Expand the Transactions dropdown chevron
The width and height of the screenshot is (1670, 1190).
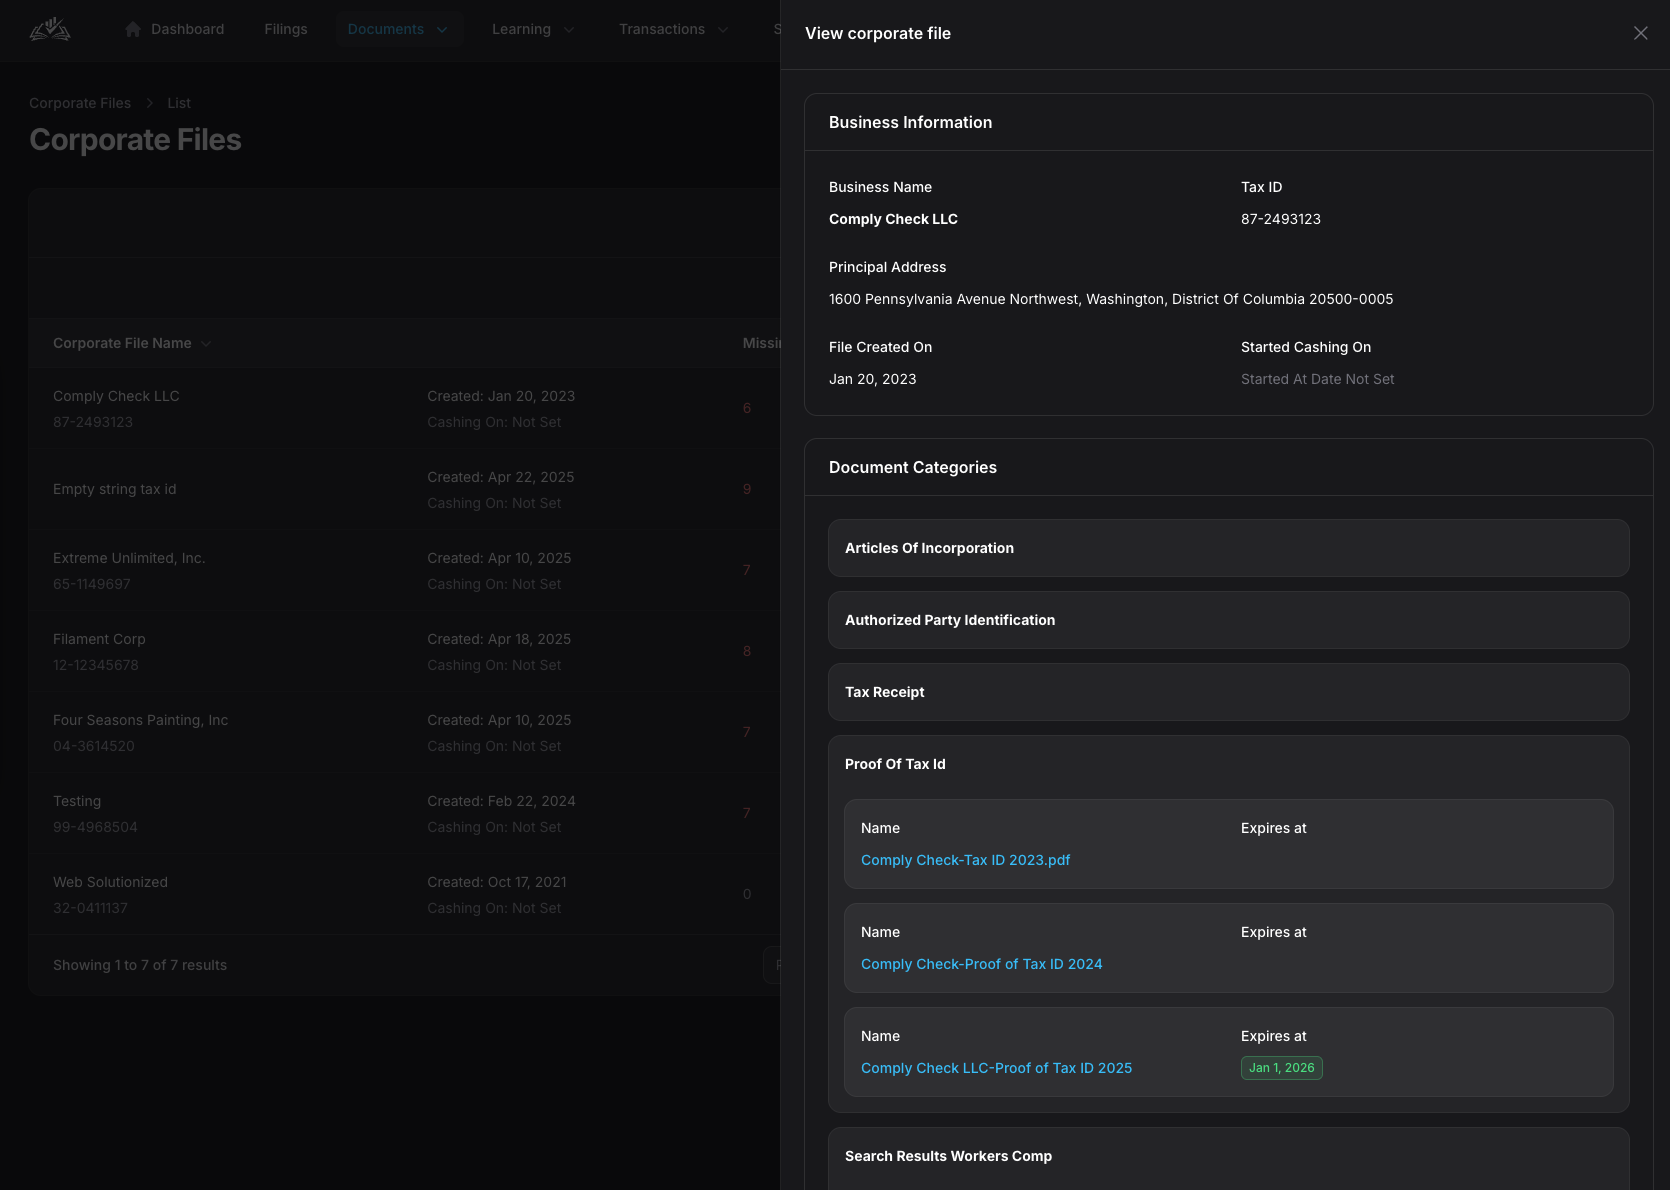coord(723,30)
